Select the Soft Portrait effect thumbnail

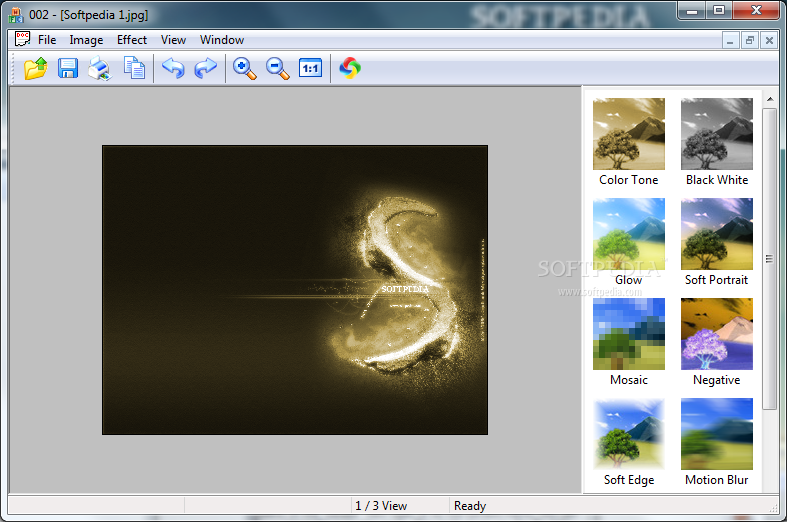coord(717,234)
